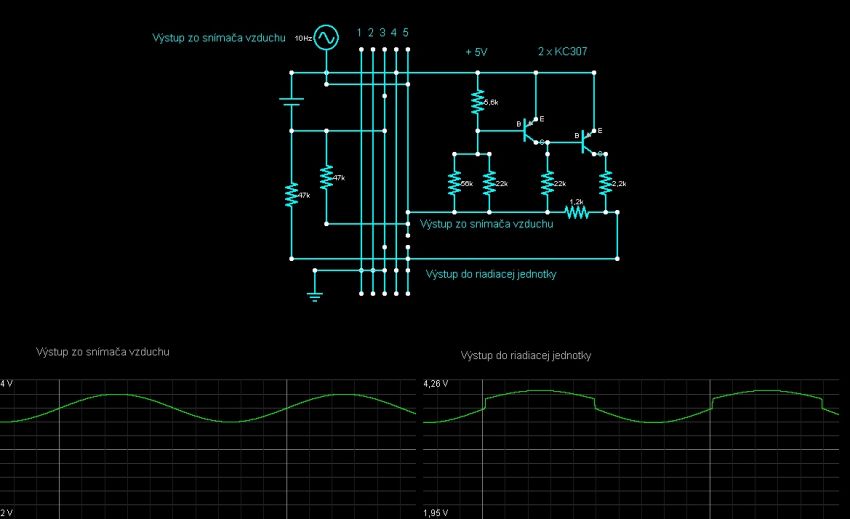Click the '2 x KC307' label
Image resolution: width=850 pixels, height=519 pixels.
(563, 52)
